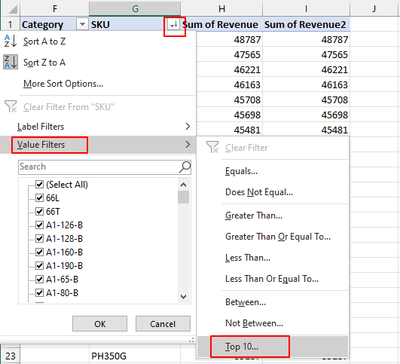Click the scroll down arrow in SKU list
Screen dimensions: 400x364
pos(183,296)
